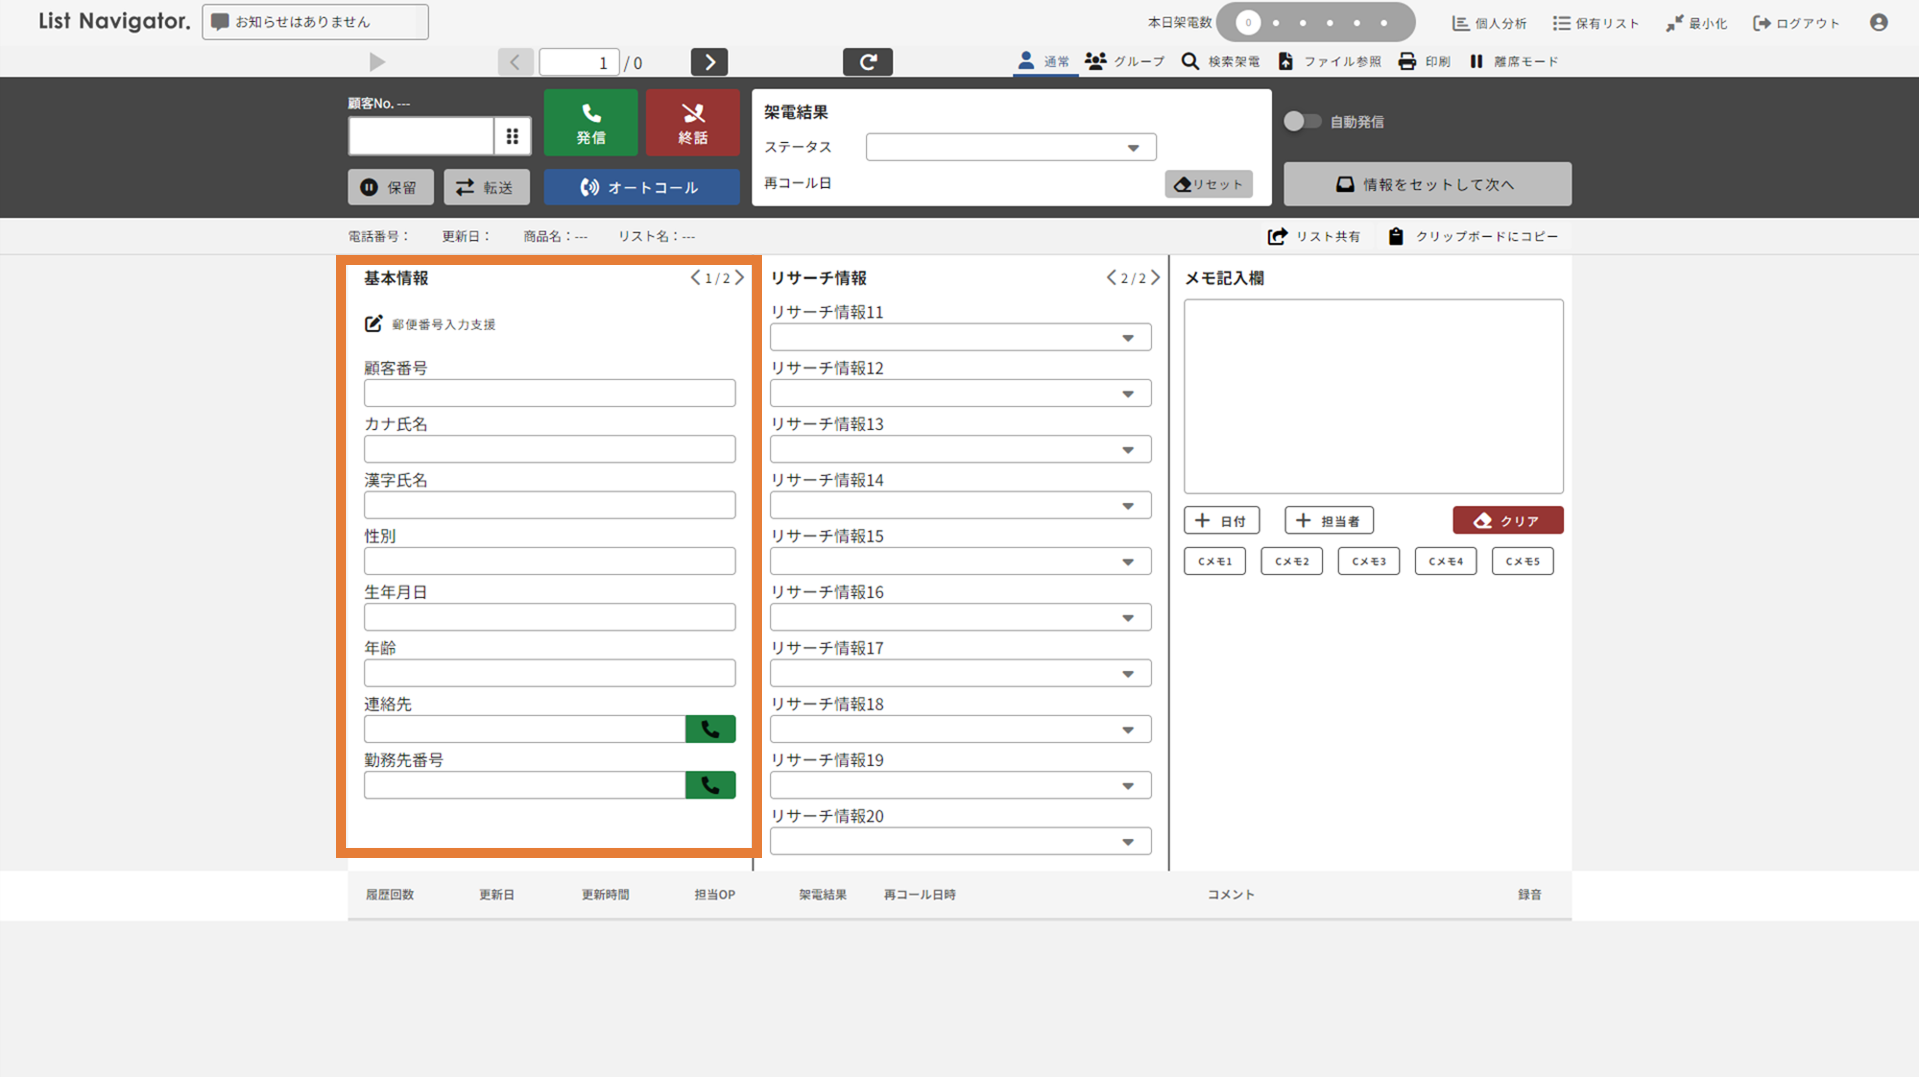The width and height of the screenshot is (1919, 1077).
Task: Go to next page of 基本情報 panel
Action: [740, 278]
